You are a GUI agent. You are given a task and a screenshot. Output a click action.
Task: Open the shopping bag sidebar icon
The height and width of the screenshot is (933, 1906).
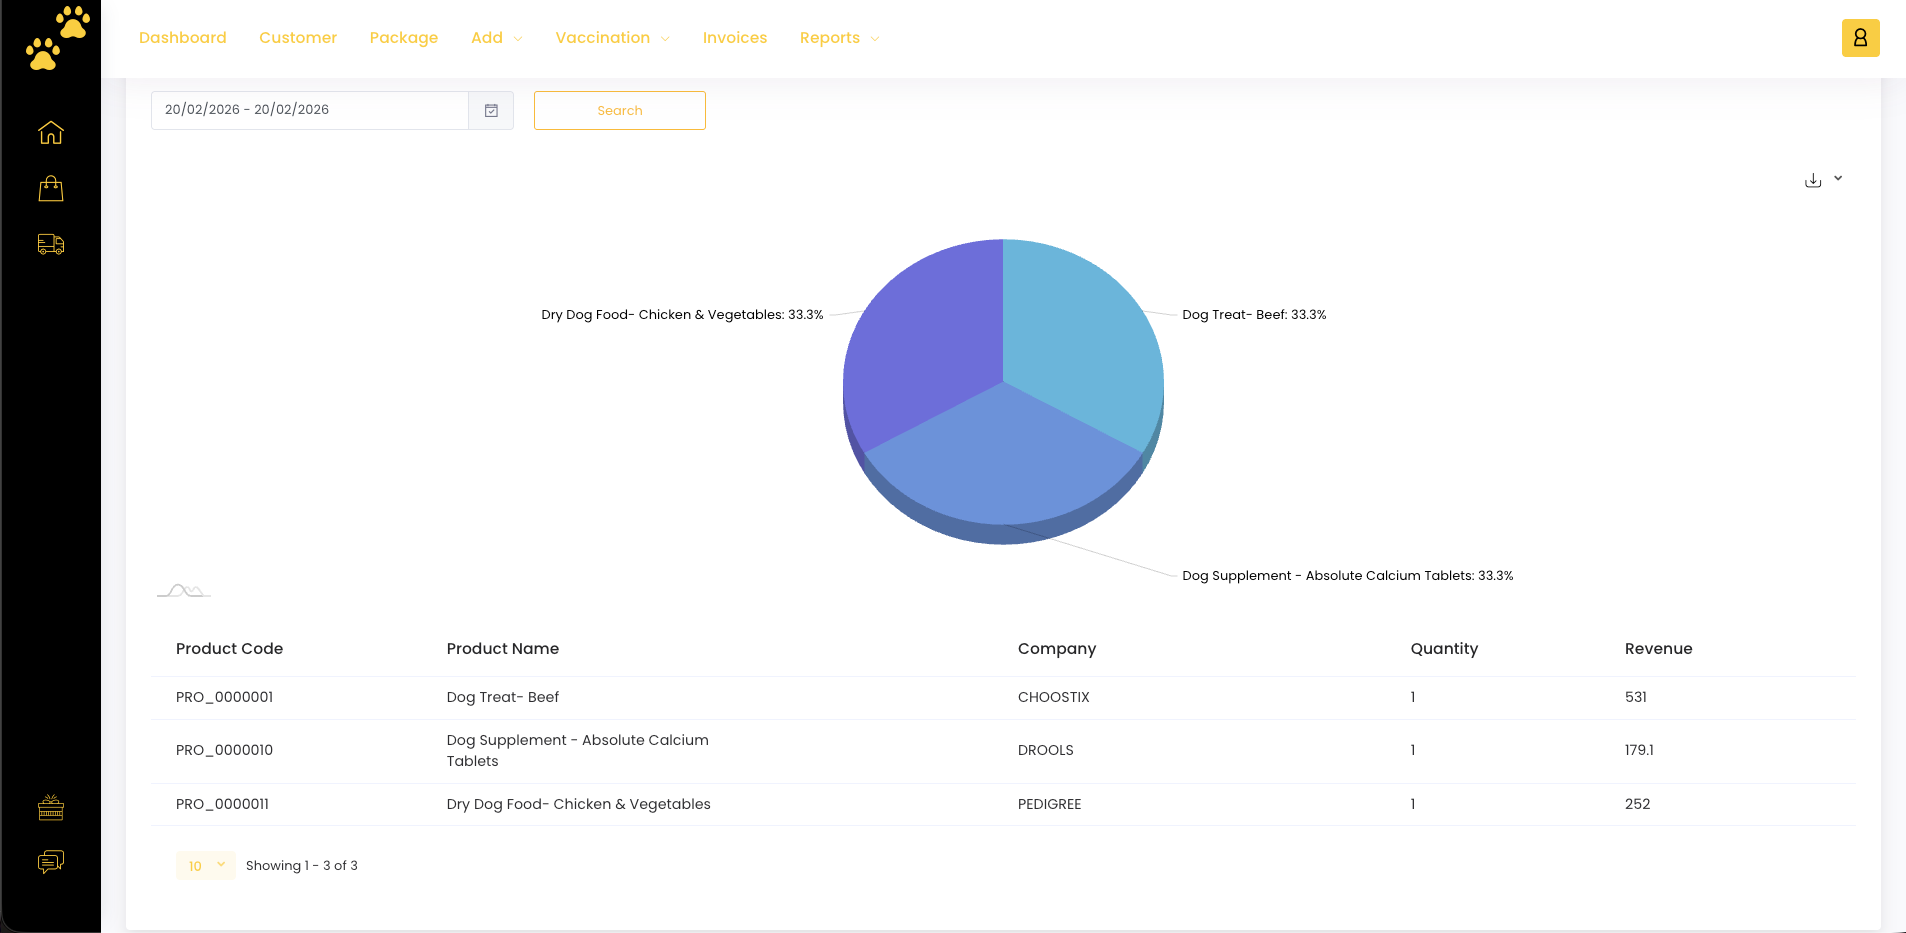(x=51, y=189)
